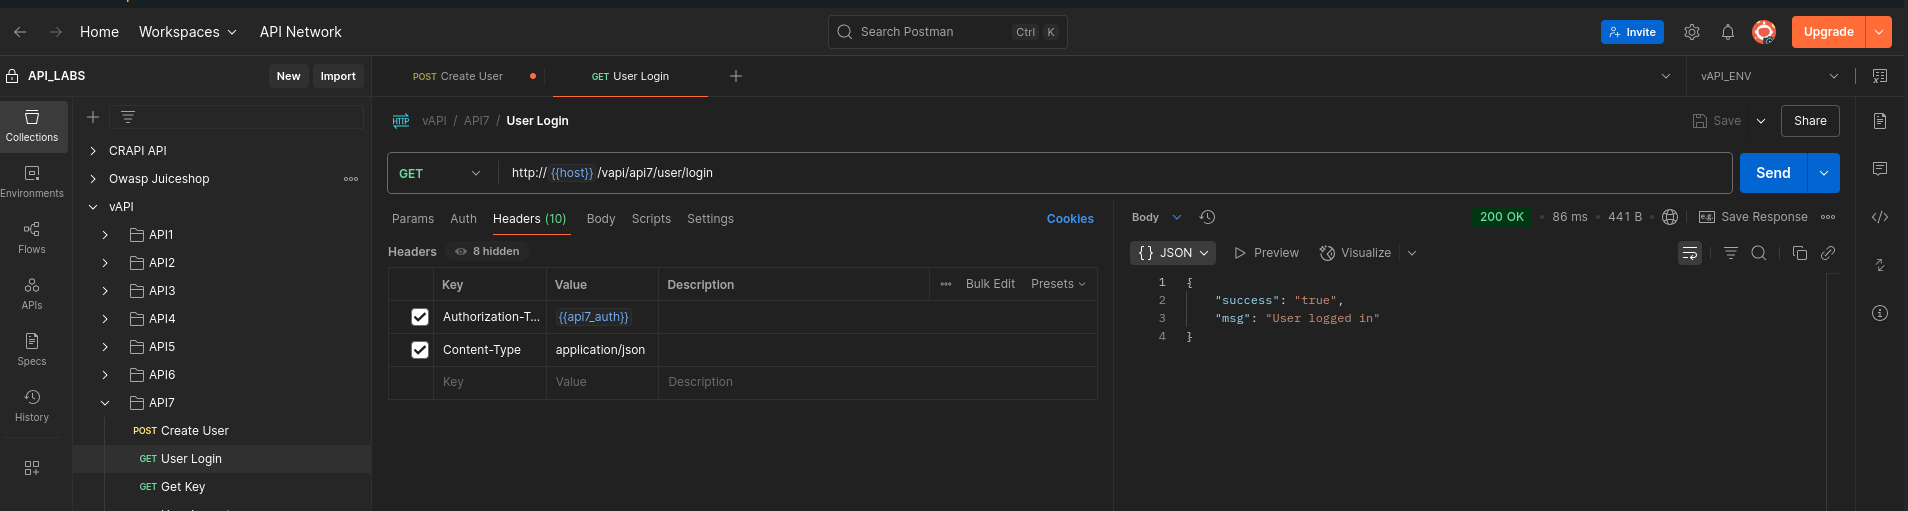
Task: Click the Invite button
Action: 1632,32
